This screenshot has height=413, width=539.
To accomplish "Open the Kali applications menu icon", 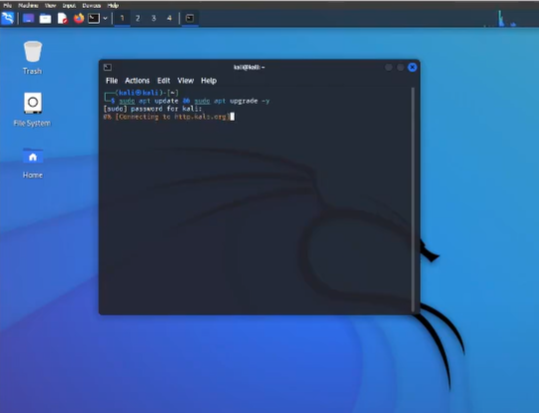I will (x=8, y=18).
